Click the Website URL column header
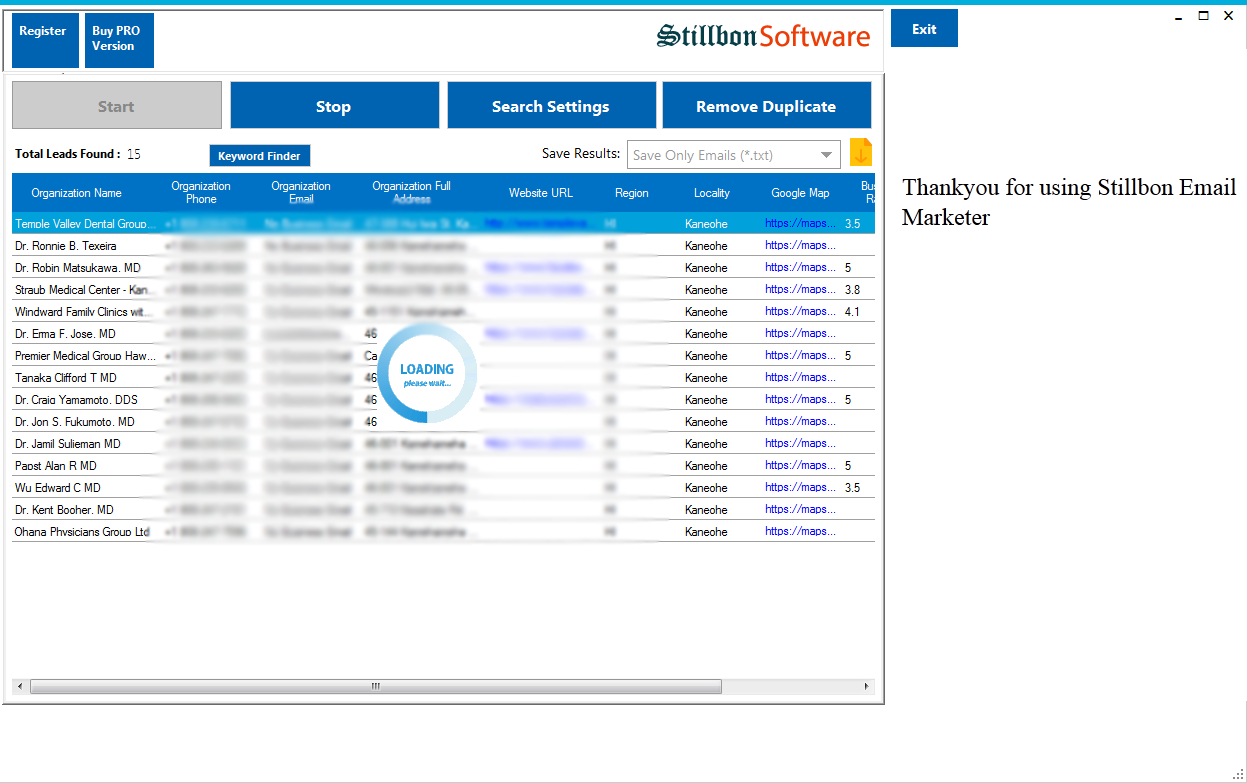Viewport: 1247px width, 783px height. 541,193
